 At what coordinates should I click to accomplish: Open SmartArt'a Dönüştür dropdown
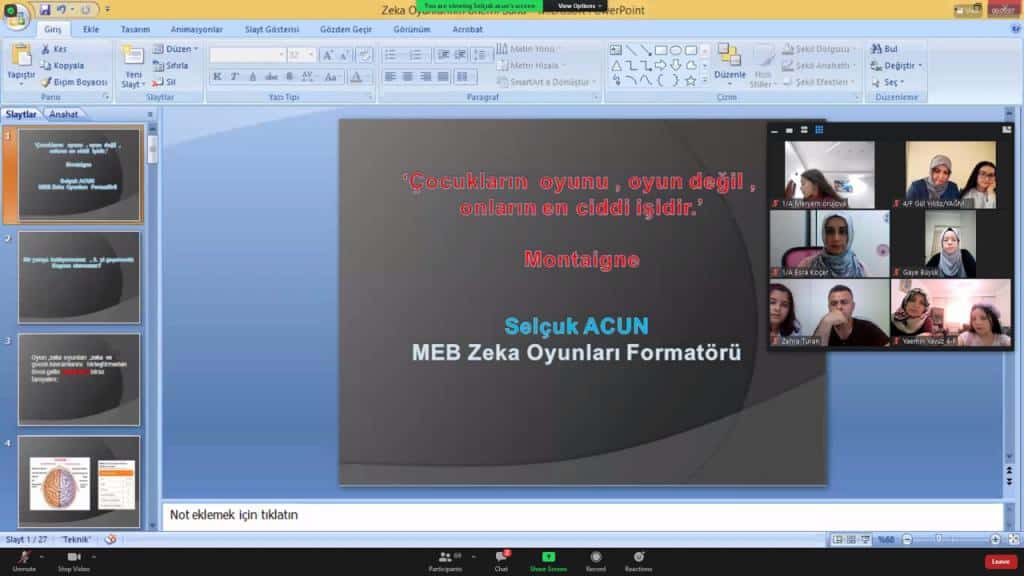point(547,82)
